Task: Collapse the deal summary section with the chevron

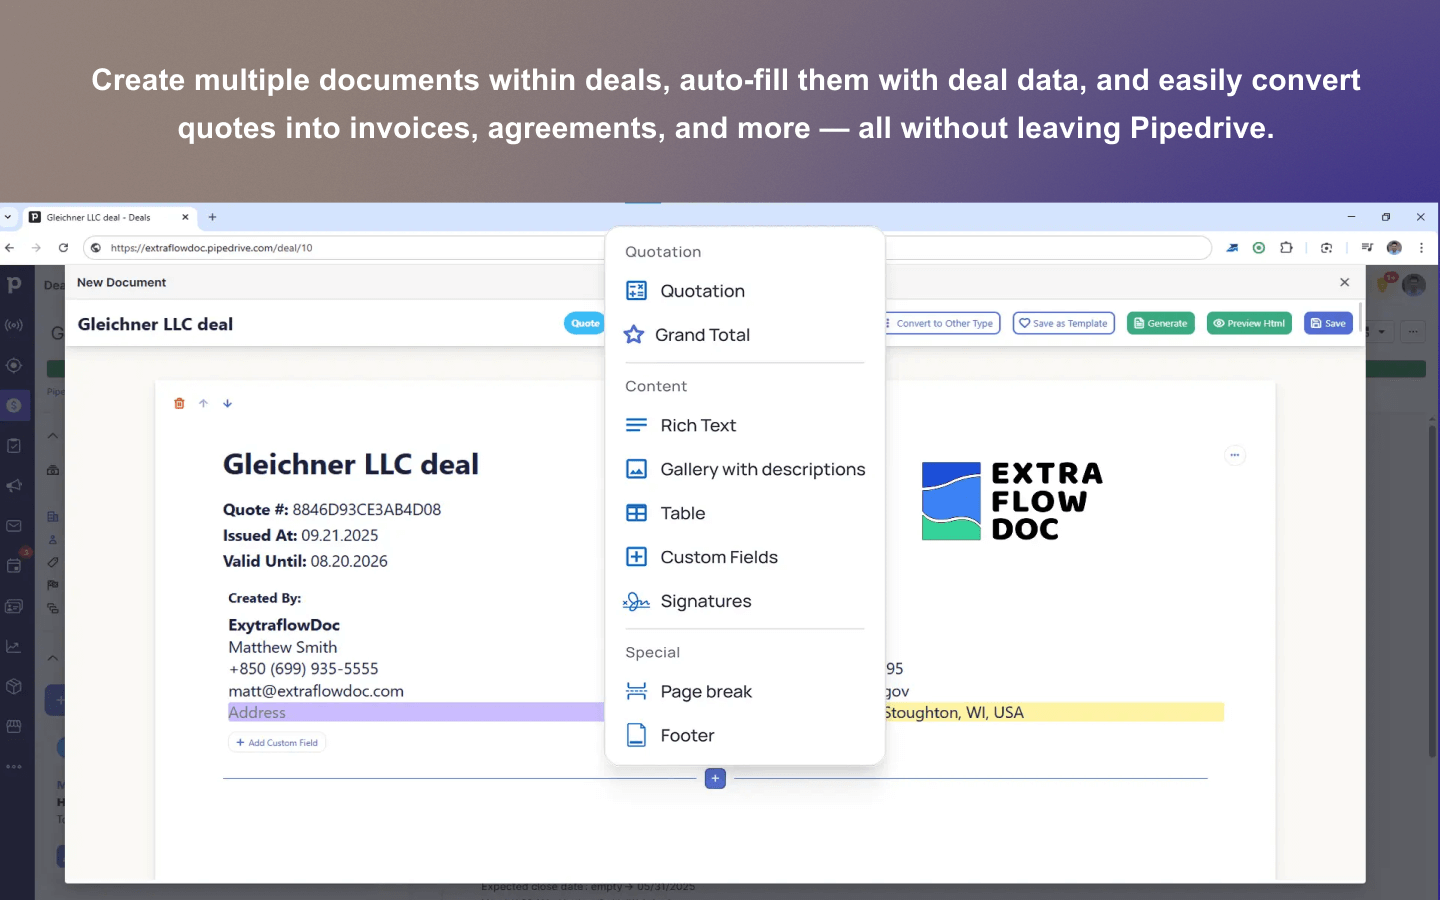Action: (x=52, y=435)
